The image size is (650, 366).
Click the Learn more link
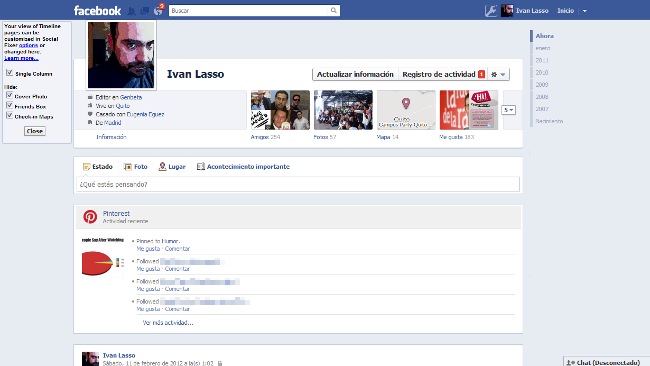pos(21,58)
